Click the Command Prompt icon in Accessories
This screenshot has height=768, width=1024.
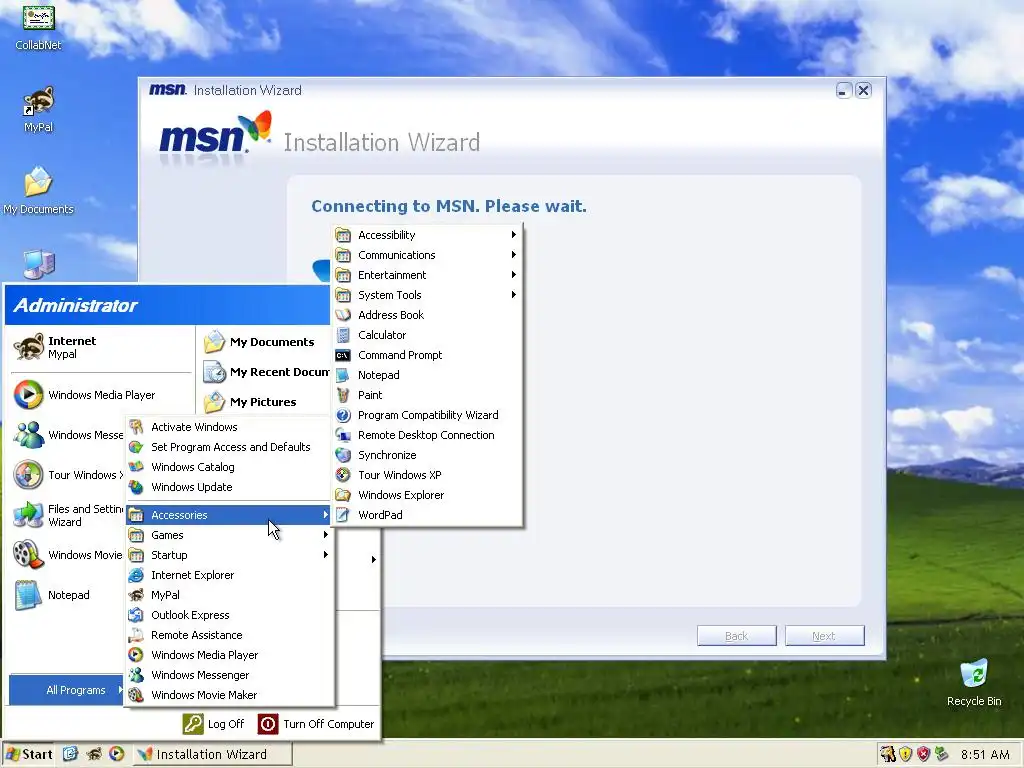(344, 355)
